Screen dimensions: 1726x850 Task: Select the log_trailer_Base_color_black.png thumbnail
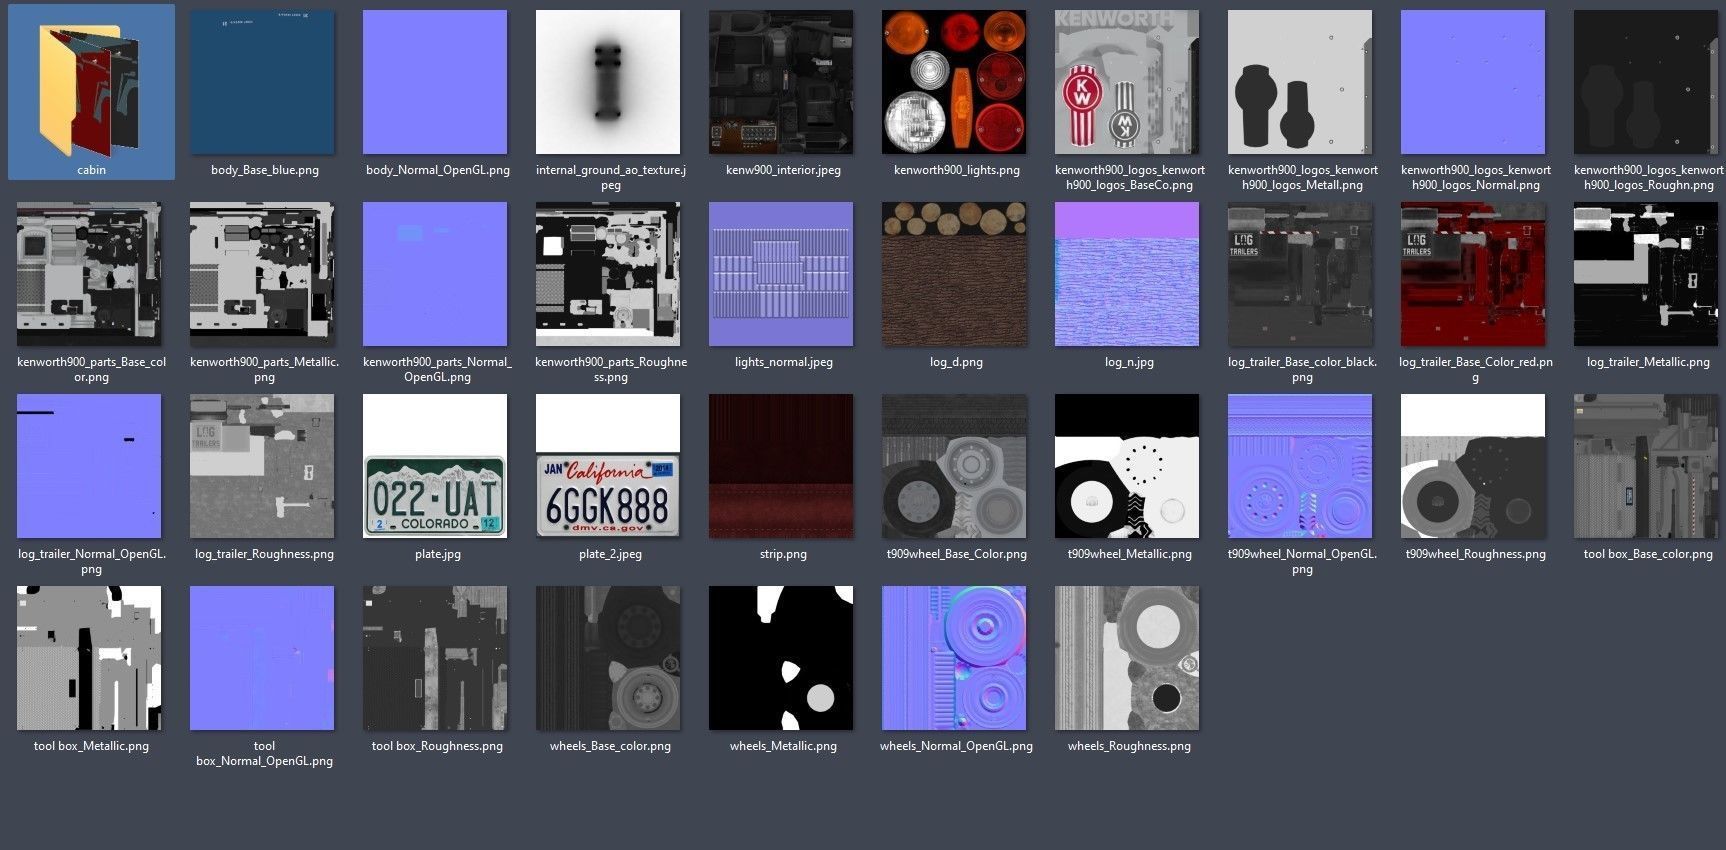pyautogui.click(x=1300, y=274)
